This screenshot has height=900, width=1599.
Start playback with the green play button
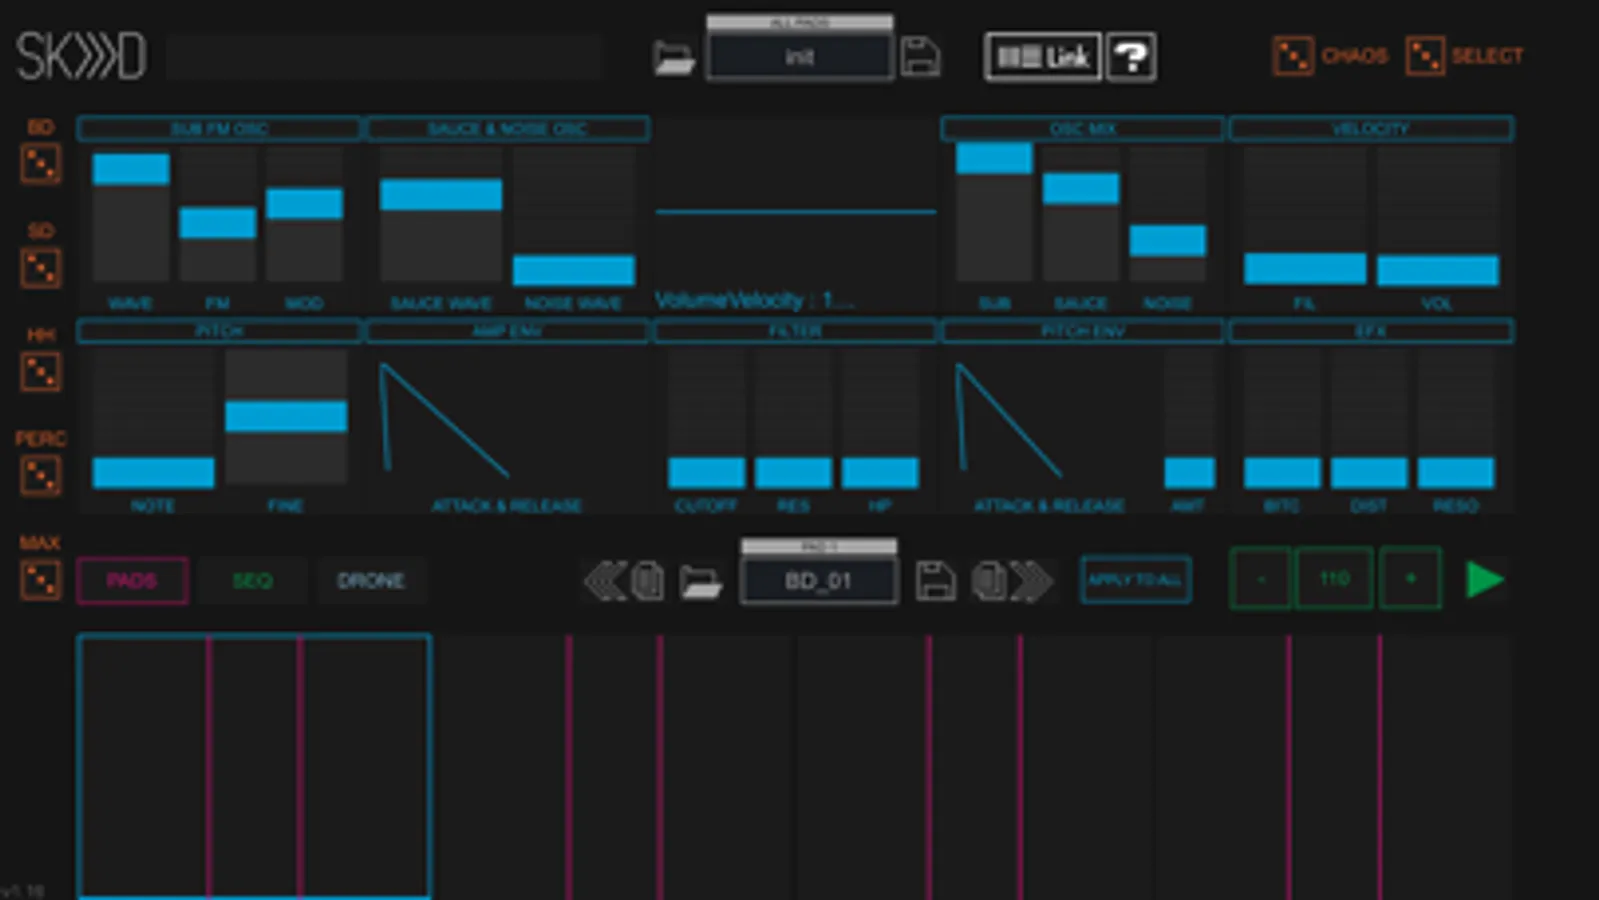[x=1484, y=580]
